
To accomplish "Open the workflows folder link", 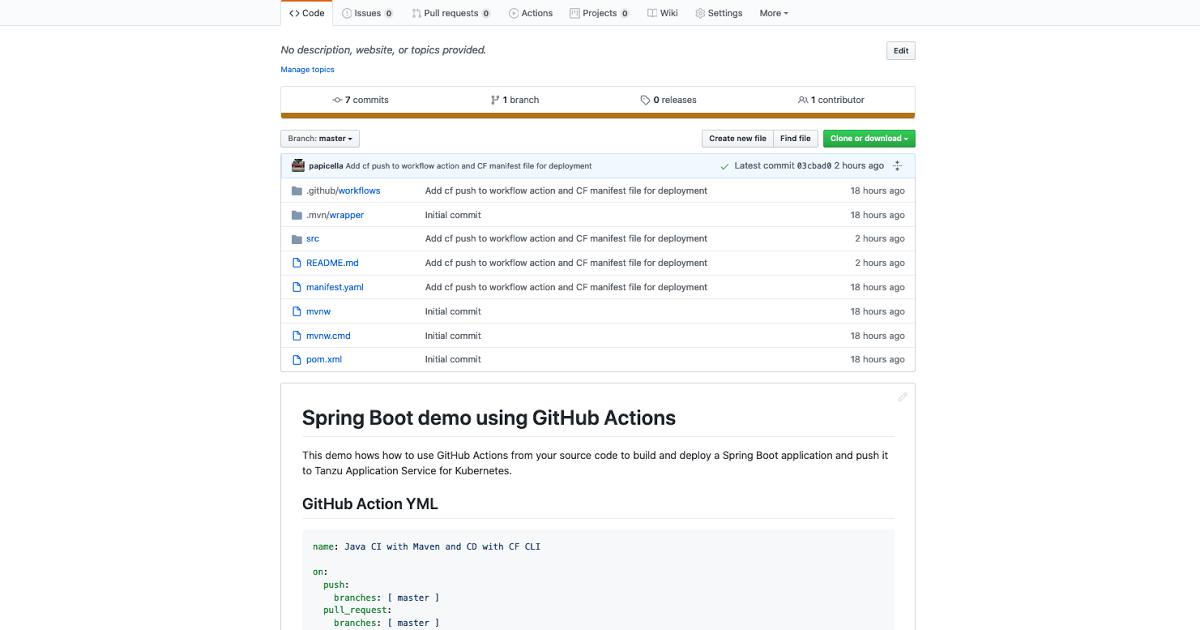I will [x=359, y=191].
